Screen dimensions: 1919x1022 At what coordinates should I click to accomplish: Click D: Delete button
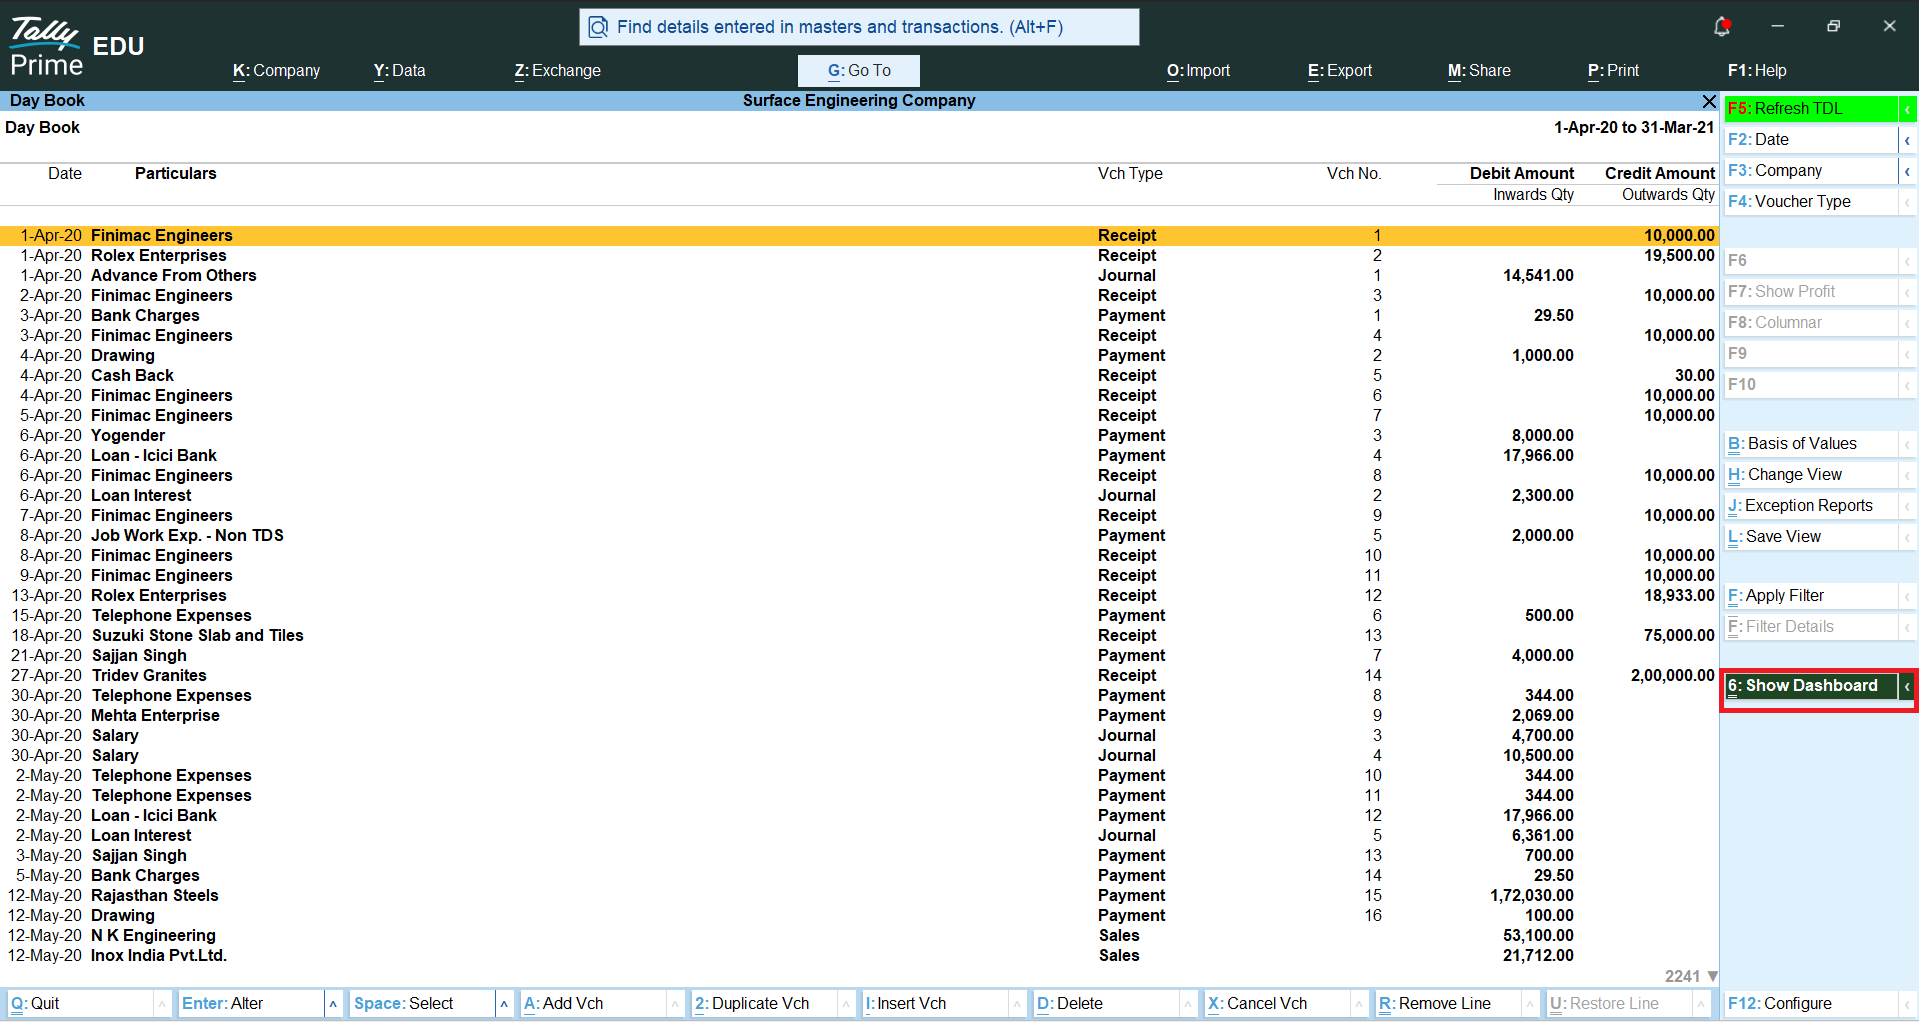pos(1107,1004)
